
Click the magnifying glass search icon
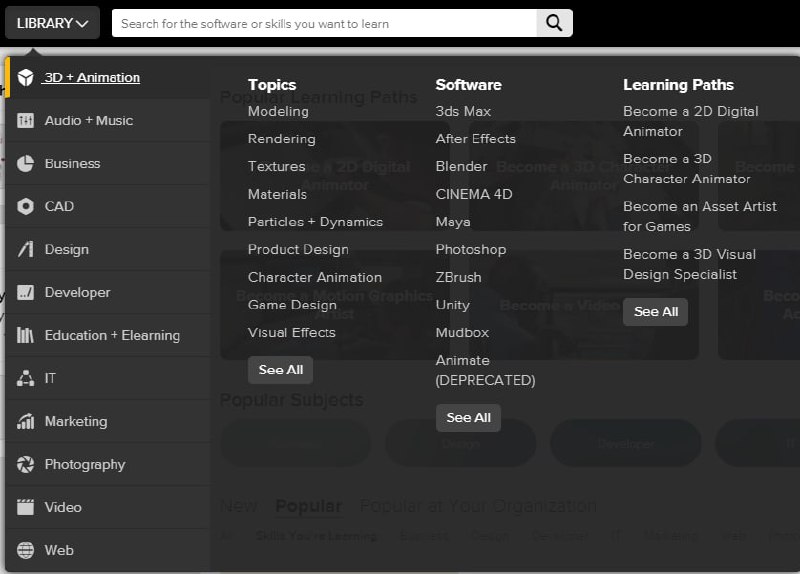pos(554,23)
